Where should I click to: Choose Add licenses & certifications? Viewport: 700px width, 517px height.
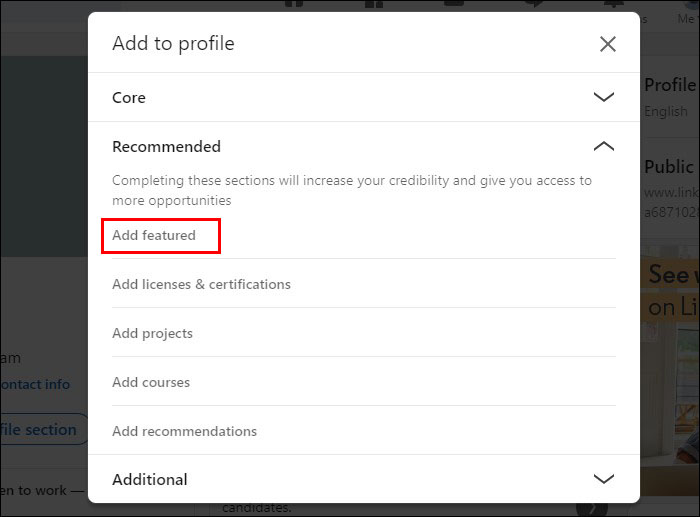tap(201, 284)
